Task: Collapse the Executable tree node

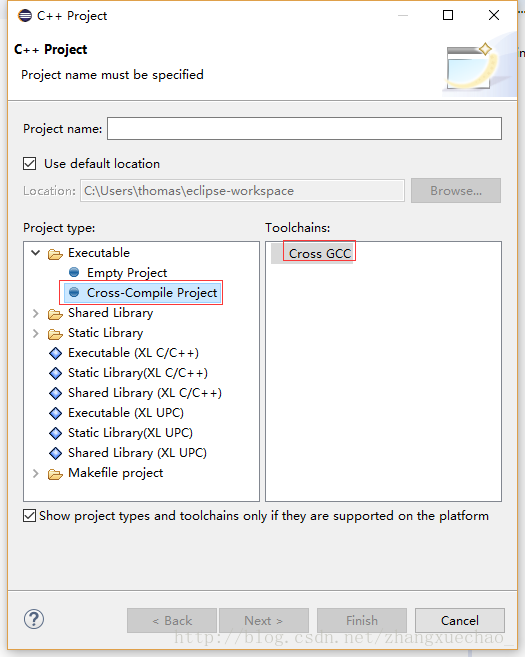Action: (x=36, y=253)
